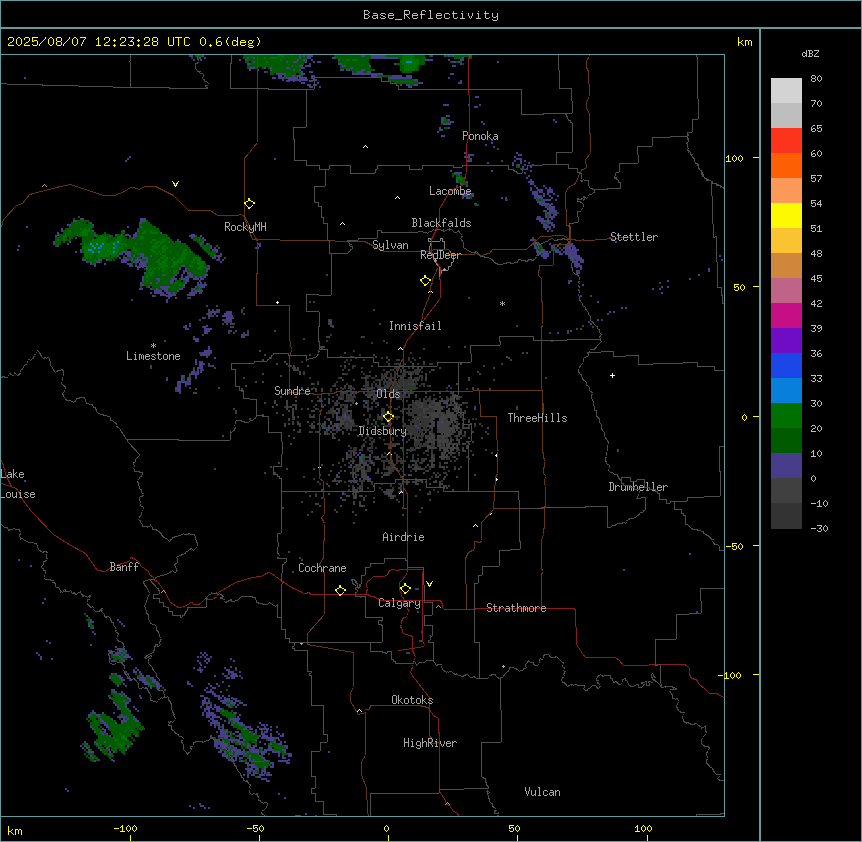Viewport: 862px width, 842px height.
Task: Select the yellow diamond marker above Calgary label
Action: click(405, 589)
